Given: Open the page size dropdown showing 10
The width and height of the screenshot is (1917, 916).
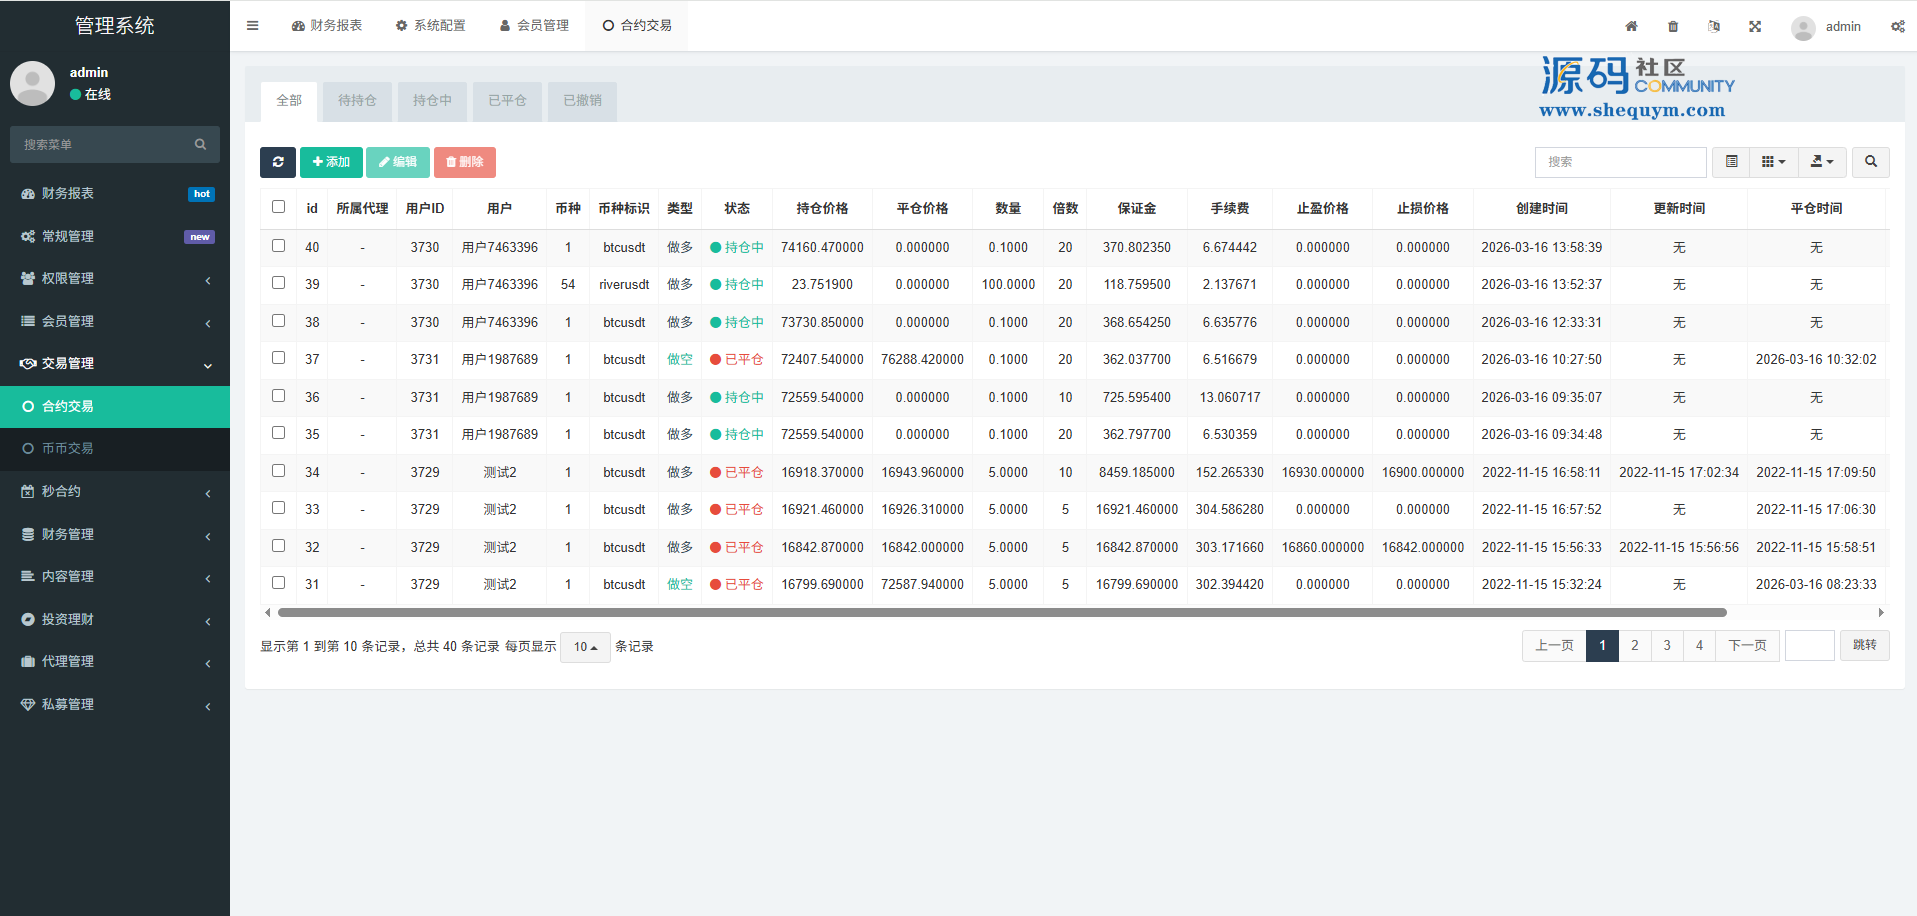Looking at the screenshot, I should [x=585, y=647].
